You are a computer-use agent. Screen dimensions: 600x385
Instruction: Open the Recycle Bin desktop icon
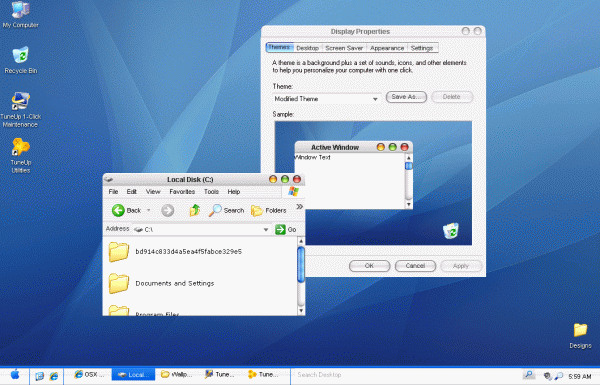(x=21, y=60)
